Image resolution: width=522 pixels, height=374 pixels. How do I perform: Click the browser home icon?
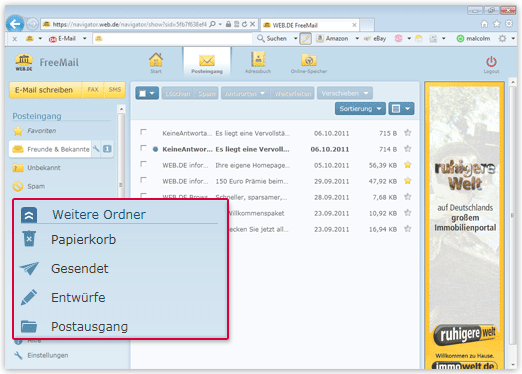tap(484, 24)
